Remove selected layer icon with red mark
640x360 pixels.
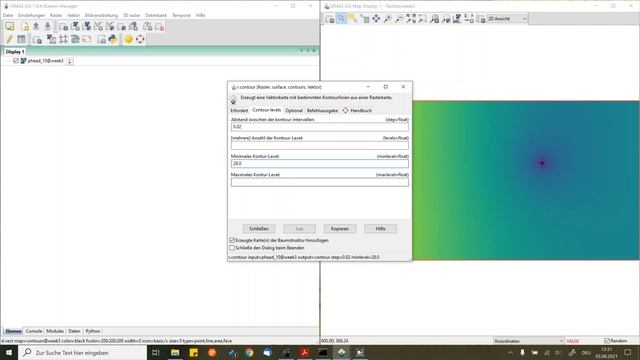pyautogui.click(x=159, y=27)
